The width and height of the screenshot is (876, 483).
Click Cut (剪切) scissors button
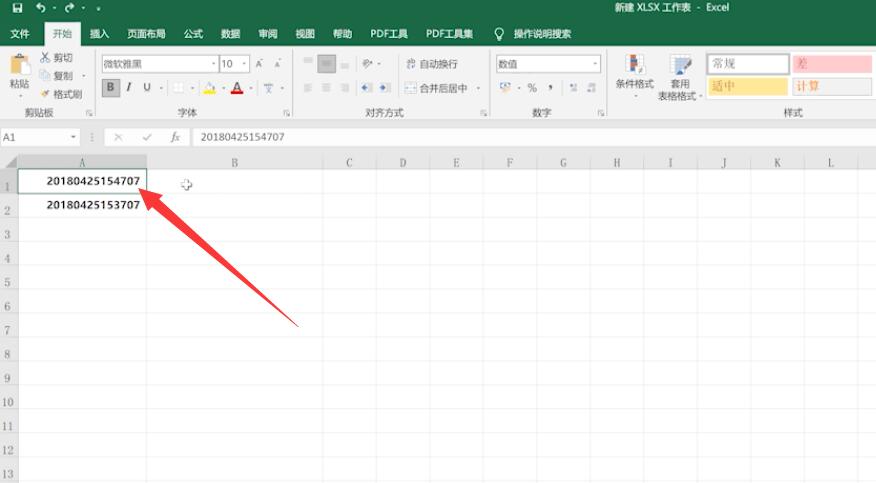click(x=56, y=58)
